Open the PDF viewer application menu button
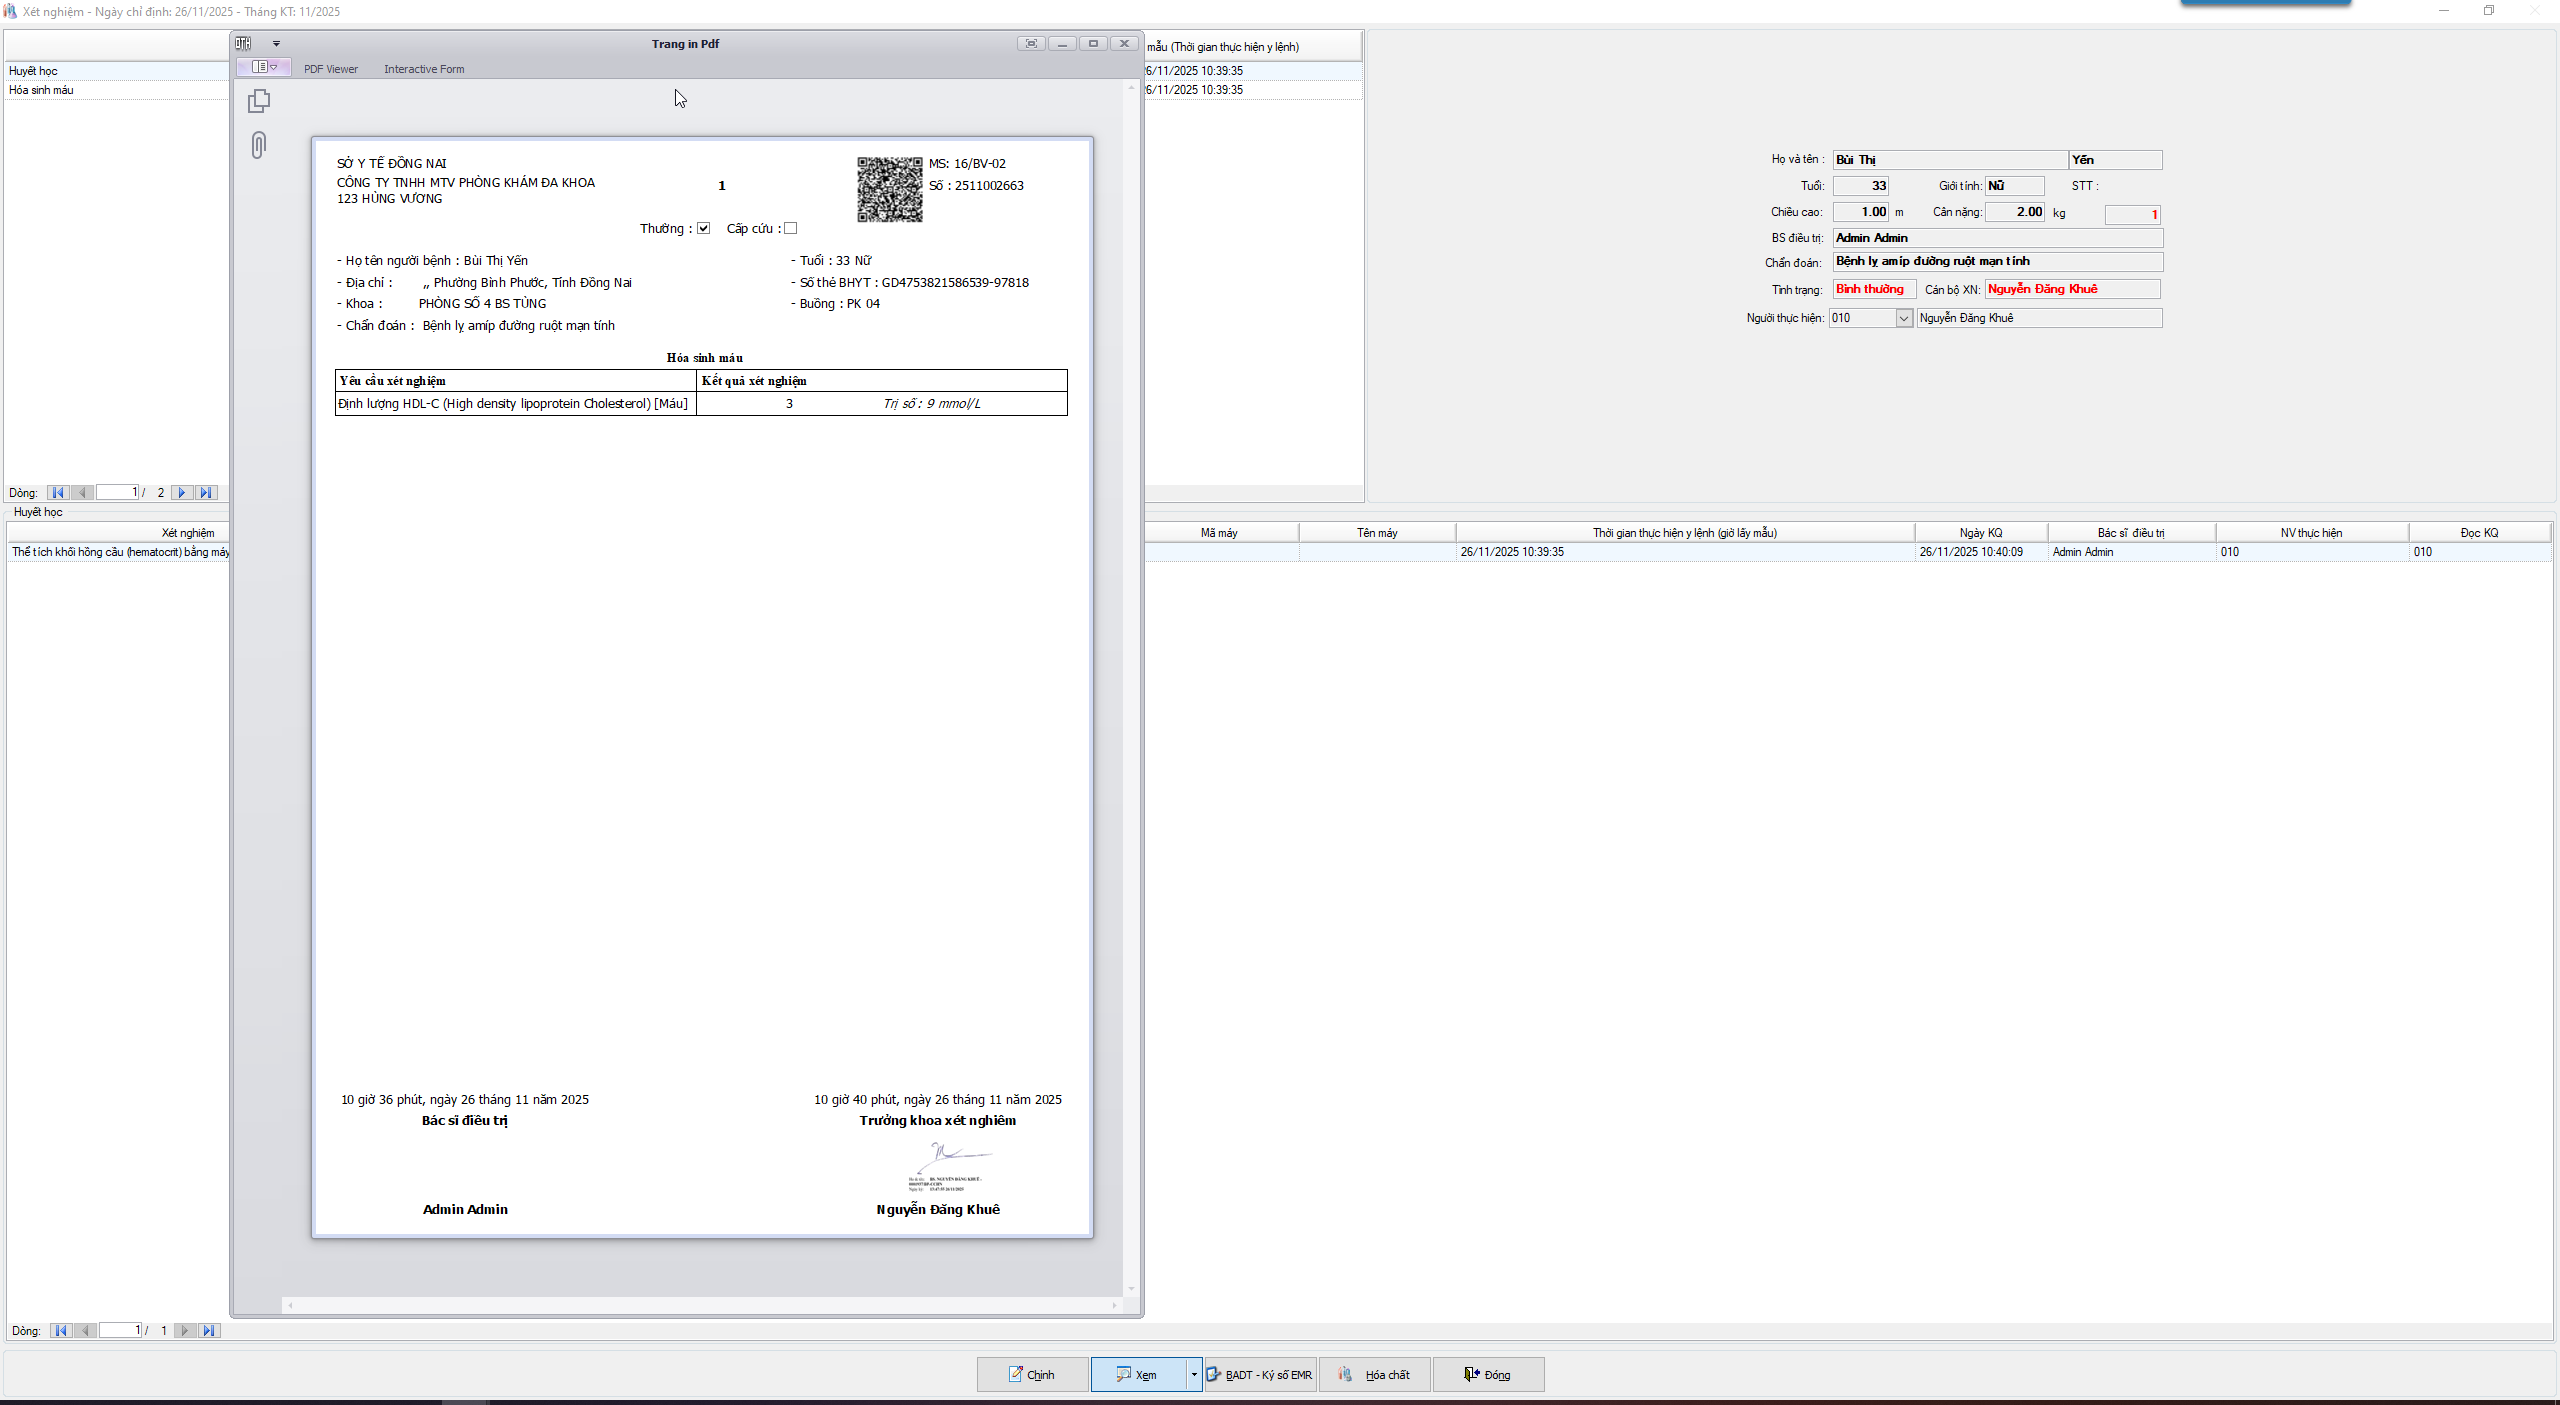2560x1405 pixels. click(x=264, y=67)
